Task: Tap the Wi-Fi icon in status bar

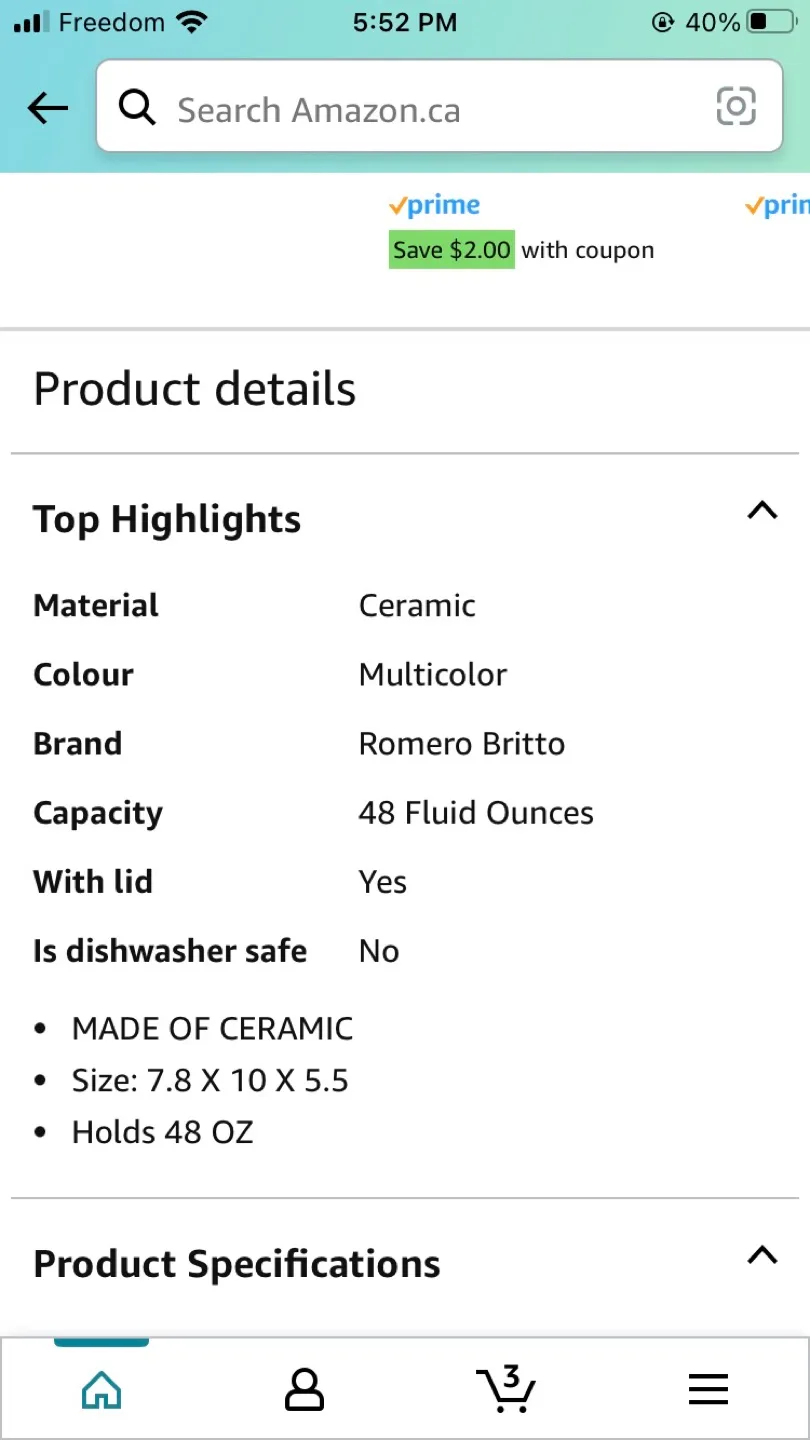Action: click(191, 20)
